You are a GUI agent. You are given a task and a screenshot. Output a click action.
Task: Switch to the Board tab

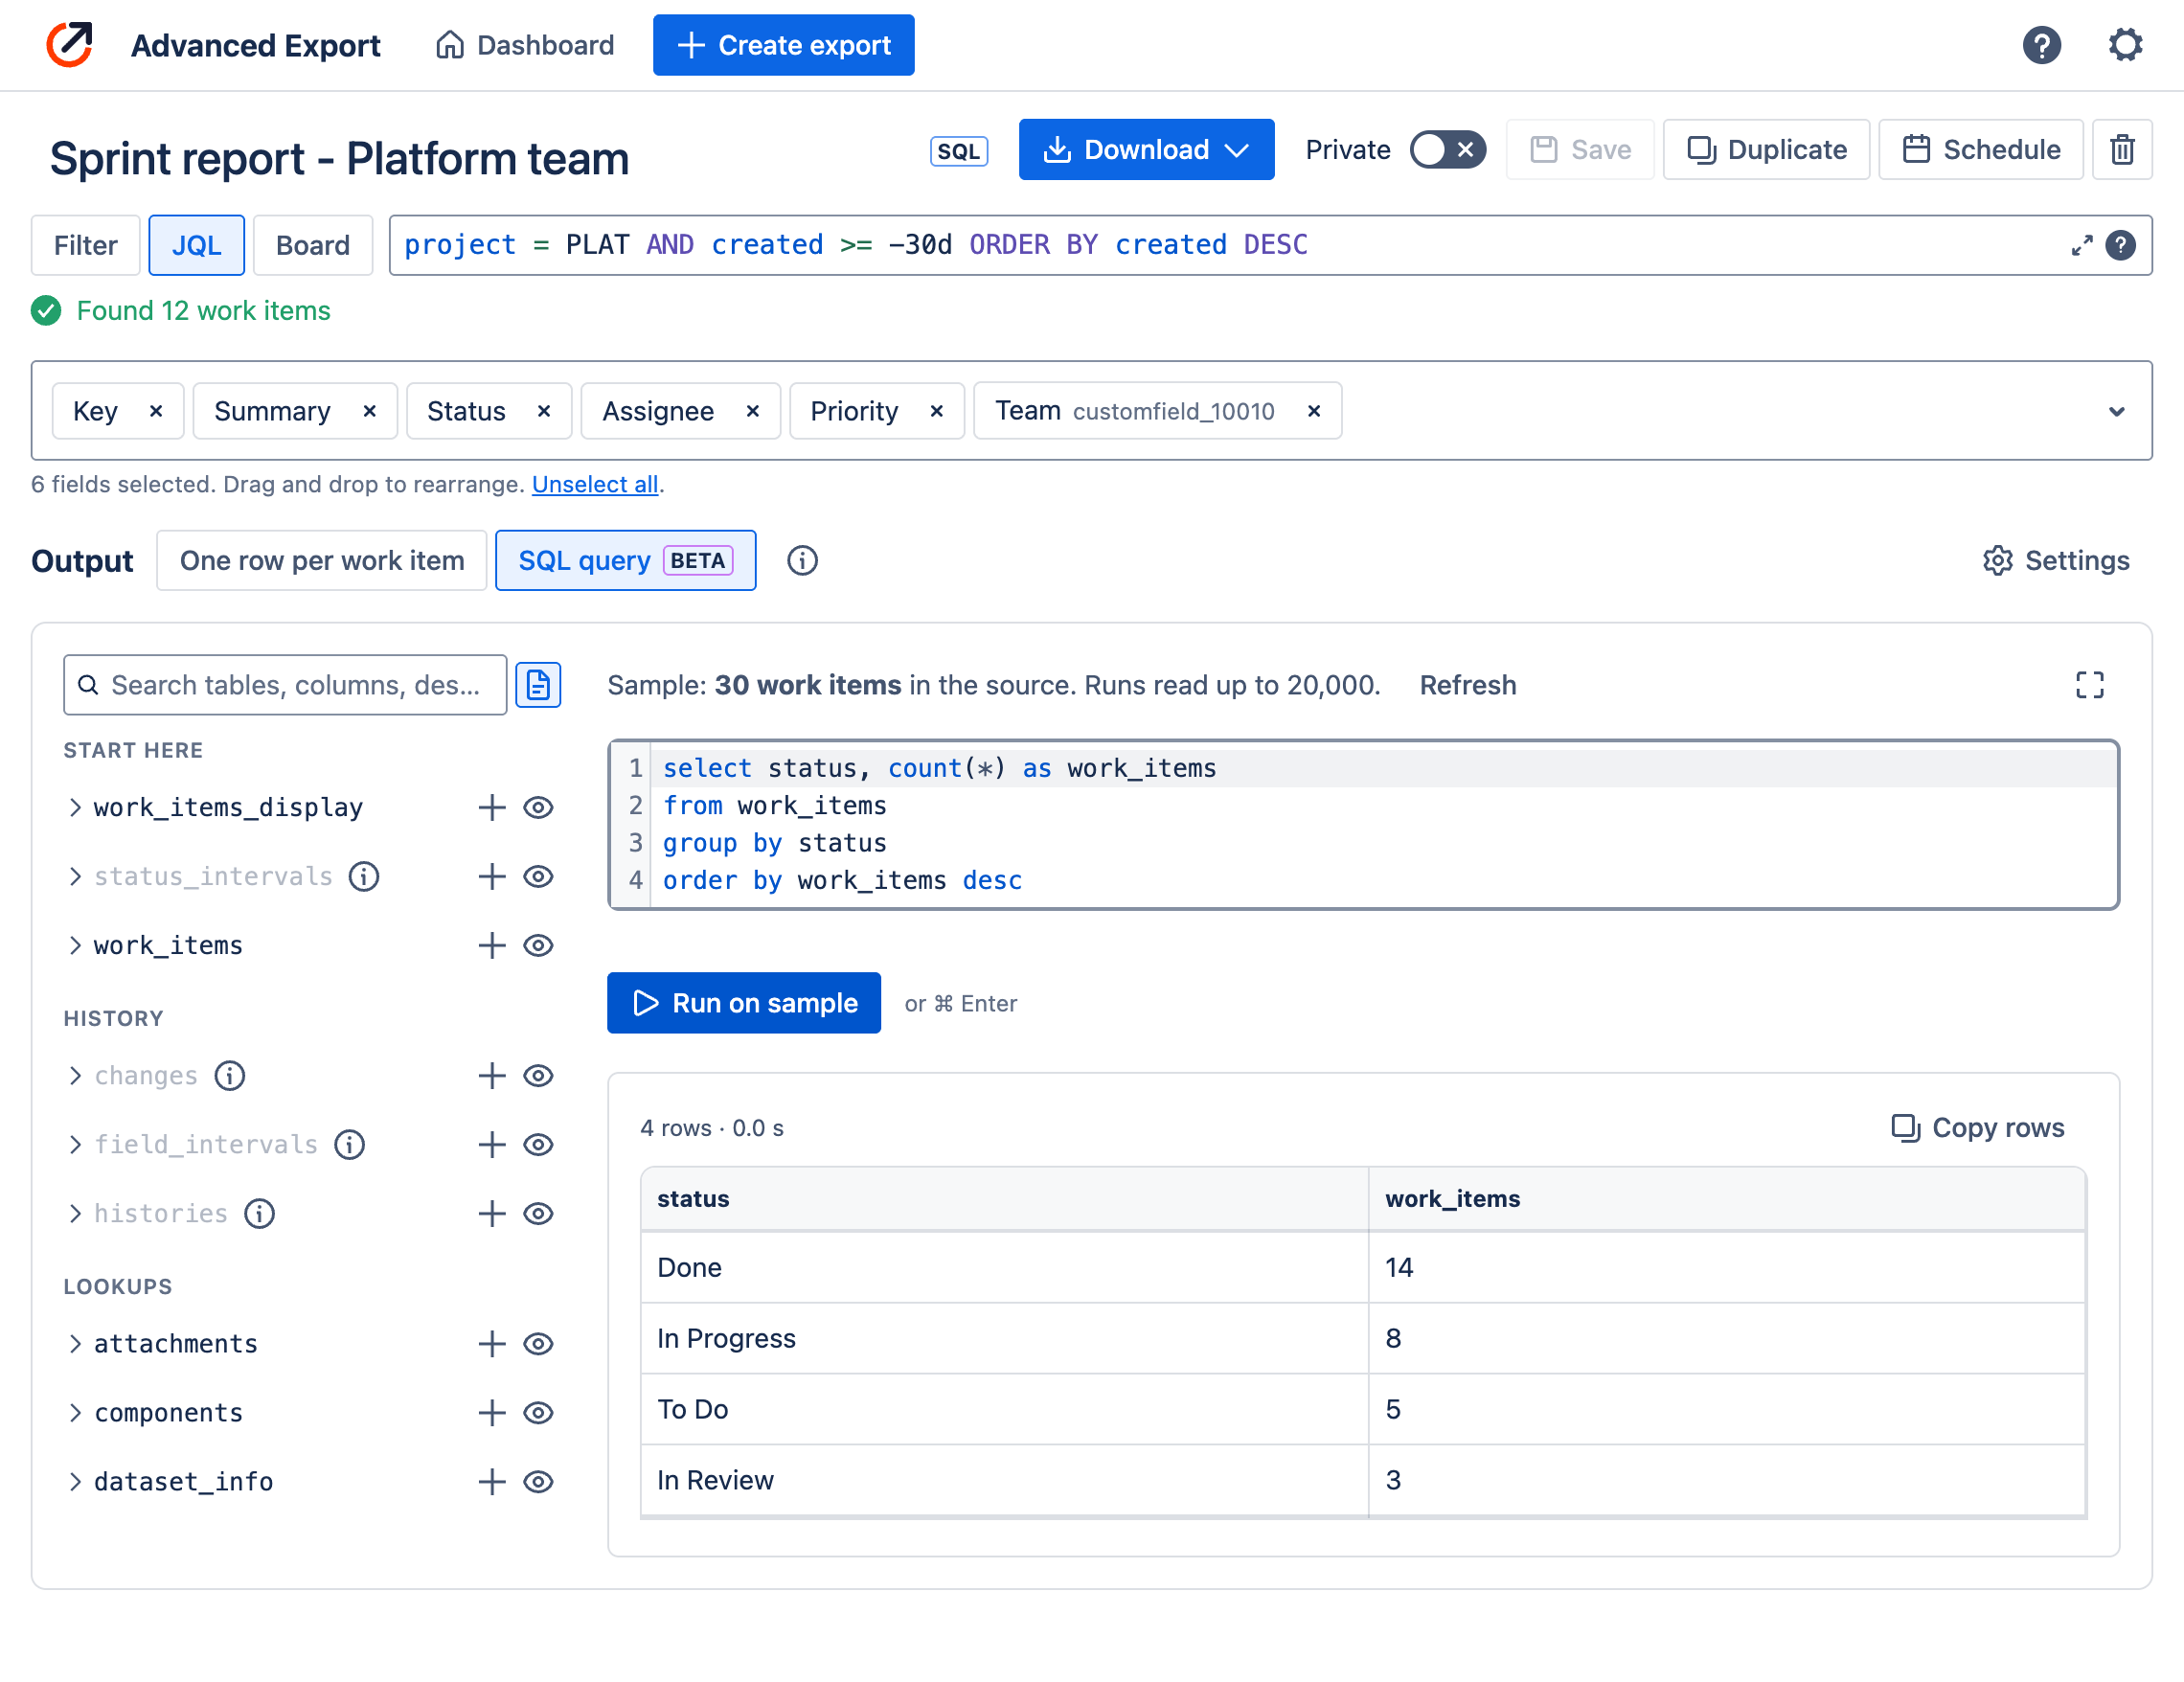(x=313, y=246)
